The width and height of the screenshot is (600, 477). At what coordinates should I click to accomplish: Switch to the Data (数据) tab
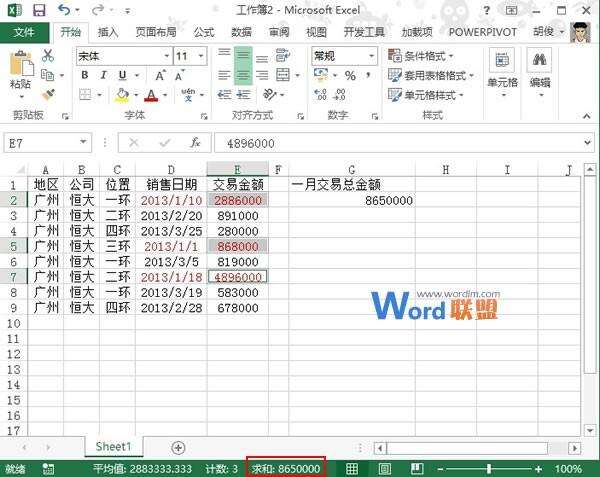(241, 33)
